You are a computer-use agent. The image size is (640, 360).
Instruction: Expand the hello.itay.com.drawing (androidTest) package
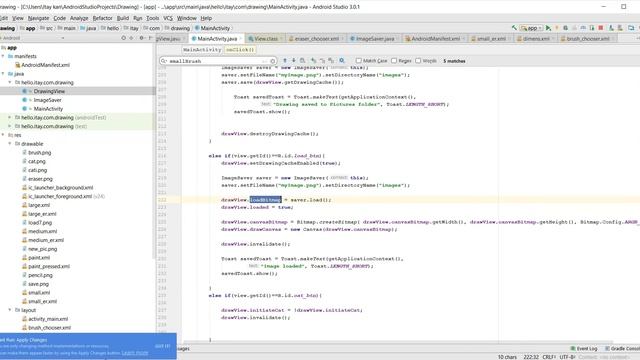[10, 118]
